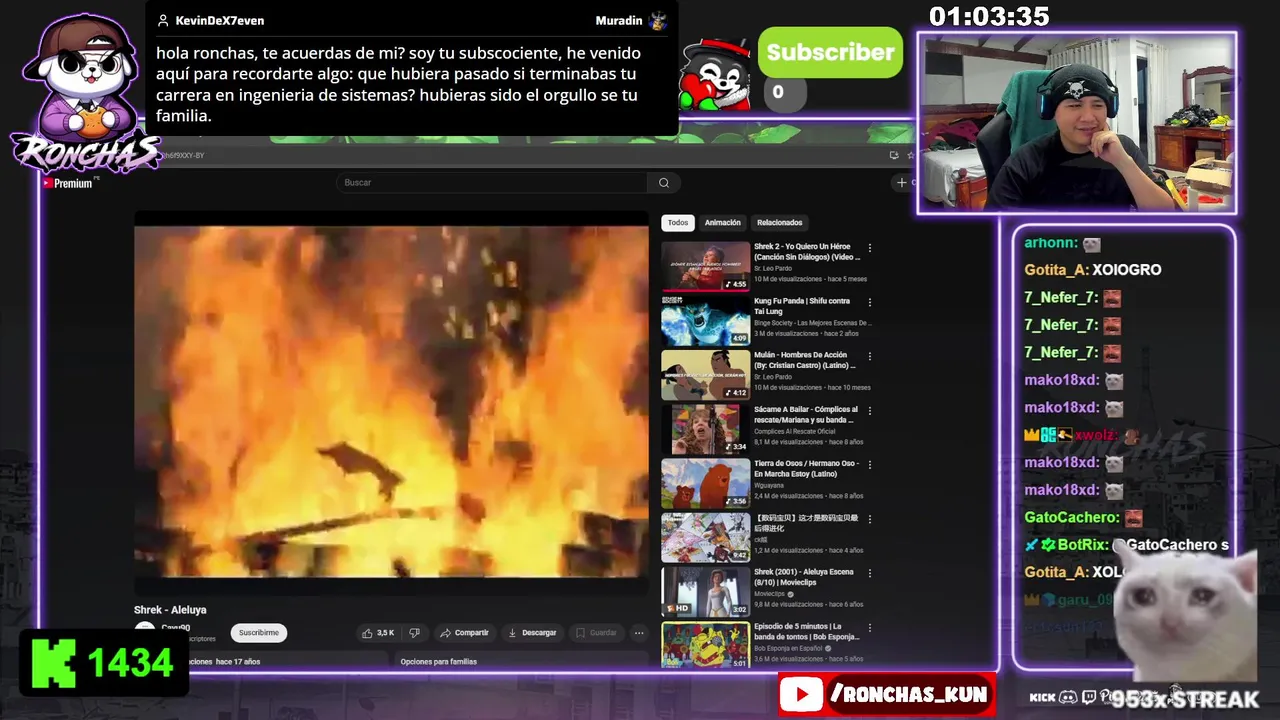Open options menu for Sácame A Bailar video

pyautogui.click(x=870, y=410)
